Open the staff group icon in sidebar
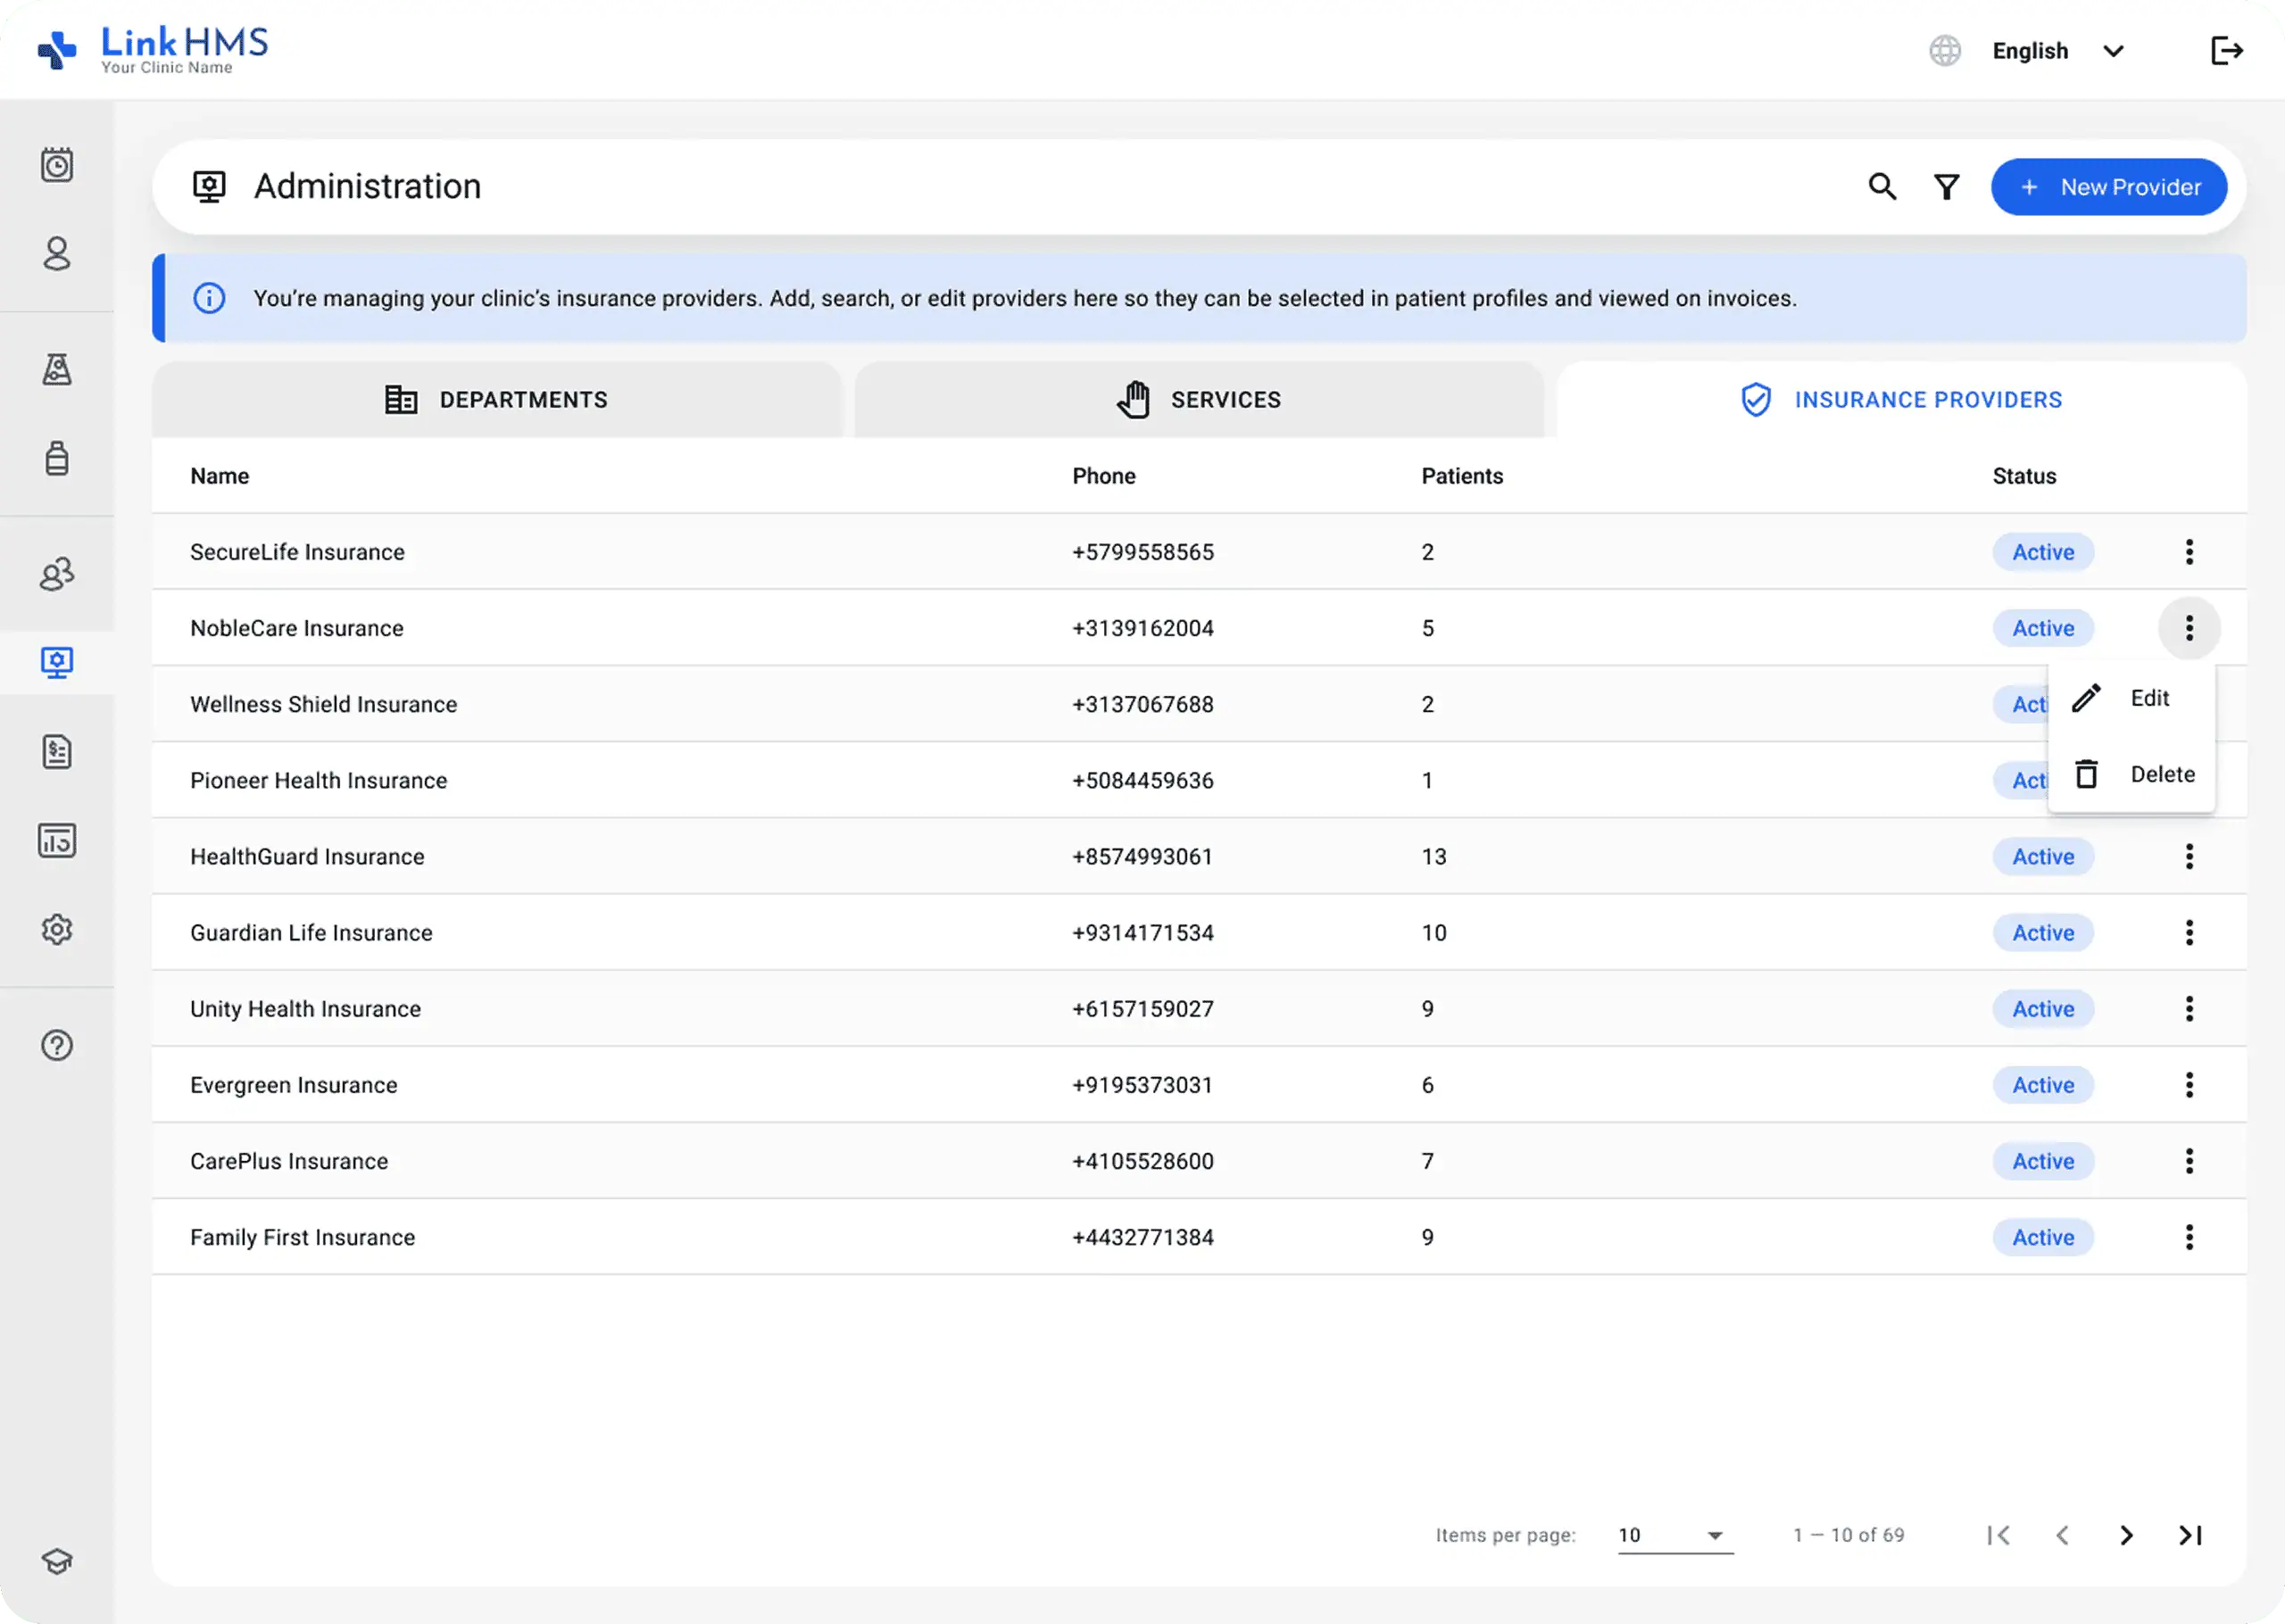This screenshot has width=2285, height=1624. coord(57,574)
